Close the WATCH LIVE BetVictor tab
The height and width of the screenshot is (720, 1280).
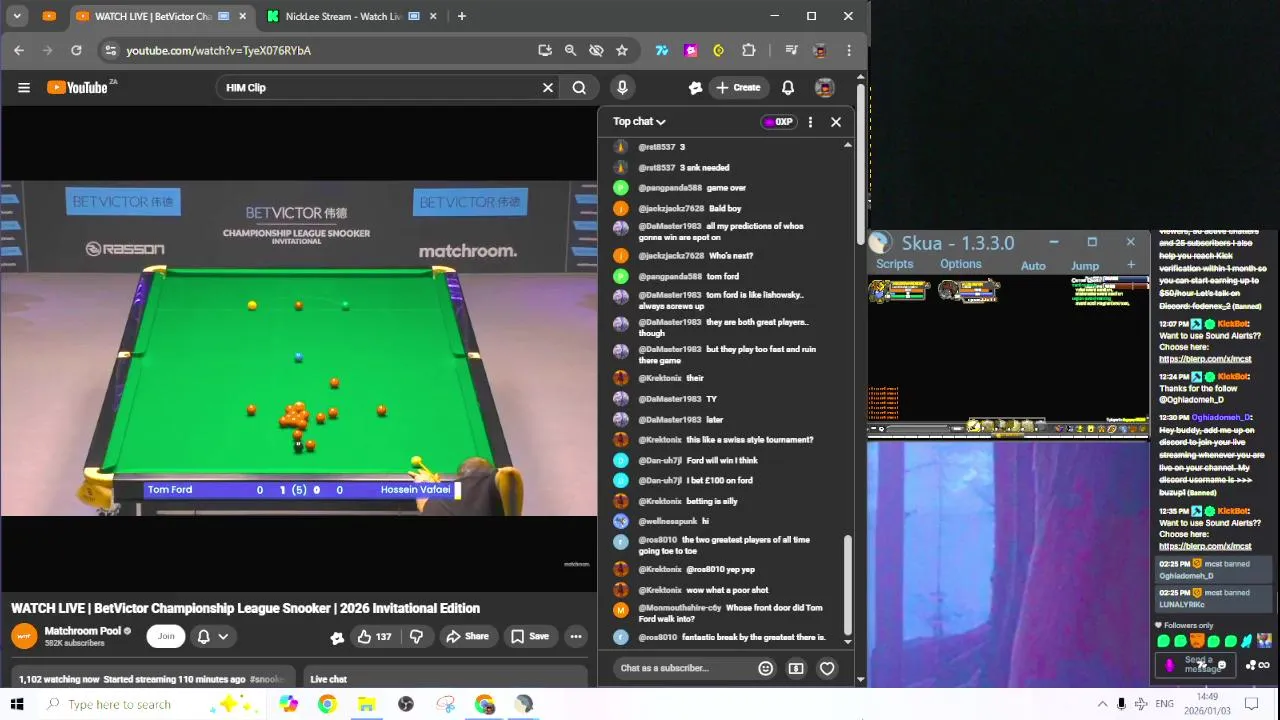click(244, 16)
